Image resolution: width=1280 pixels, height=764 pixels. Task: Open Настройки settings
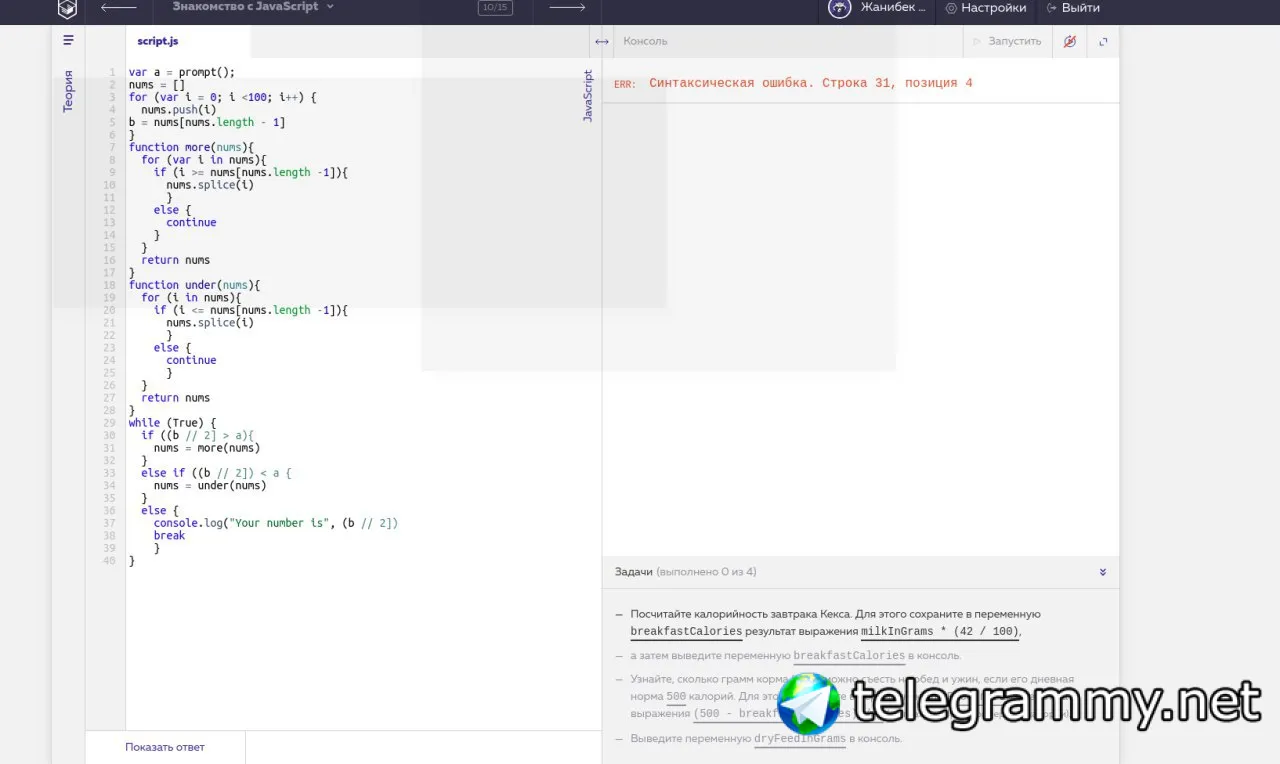[986, 8]
